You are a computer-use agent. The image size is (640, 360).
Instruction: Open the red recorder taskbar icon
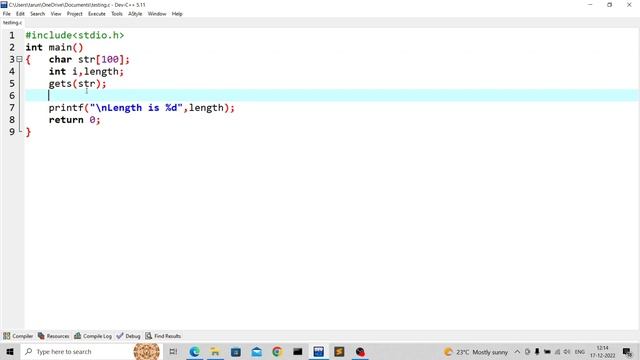(360, 351)
